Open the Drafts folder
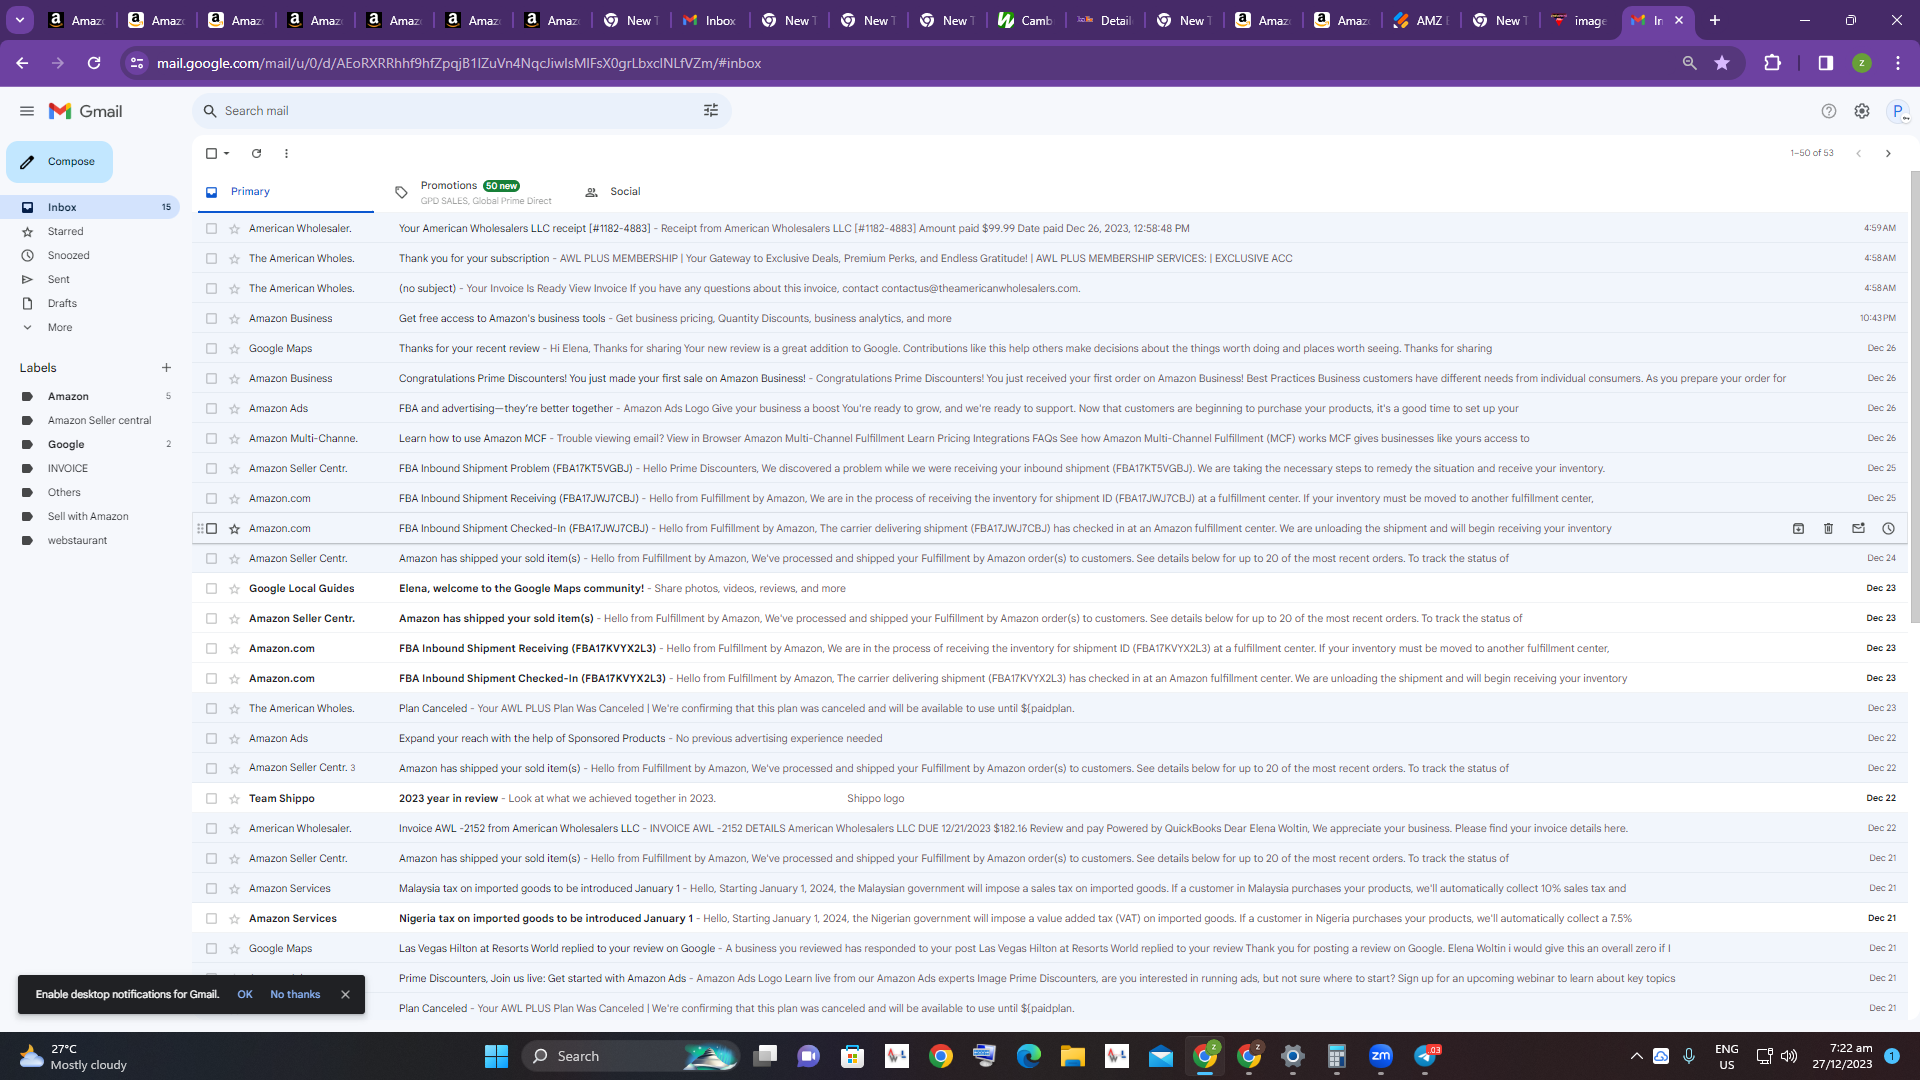The width and height of the screenshot is (1920, 1080). pos(62,303)
